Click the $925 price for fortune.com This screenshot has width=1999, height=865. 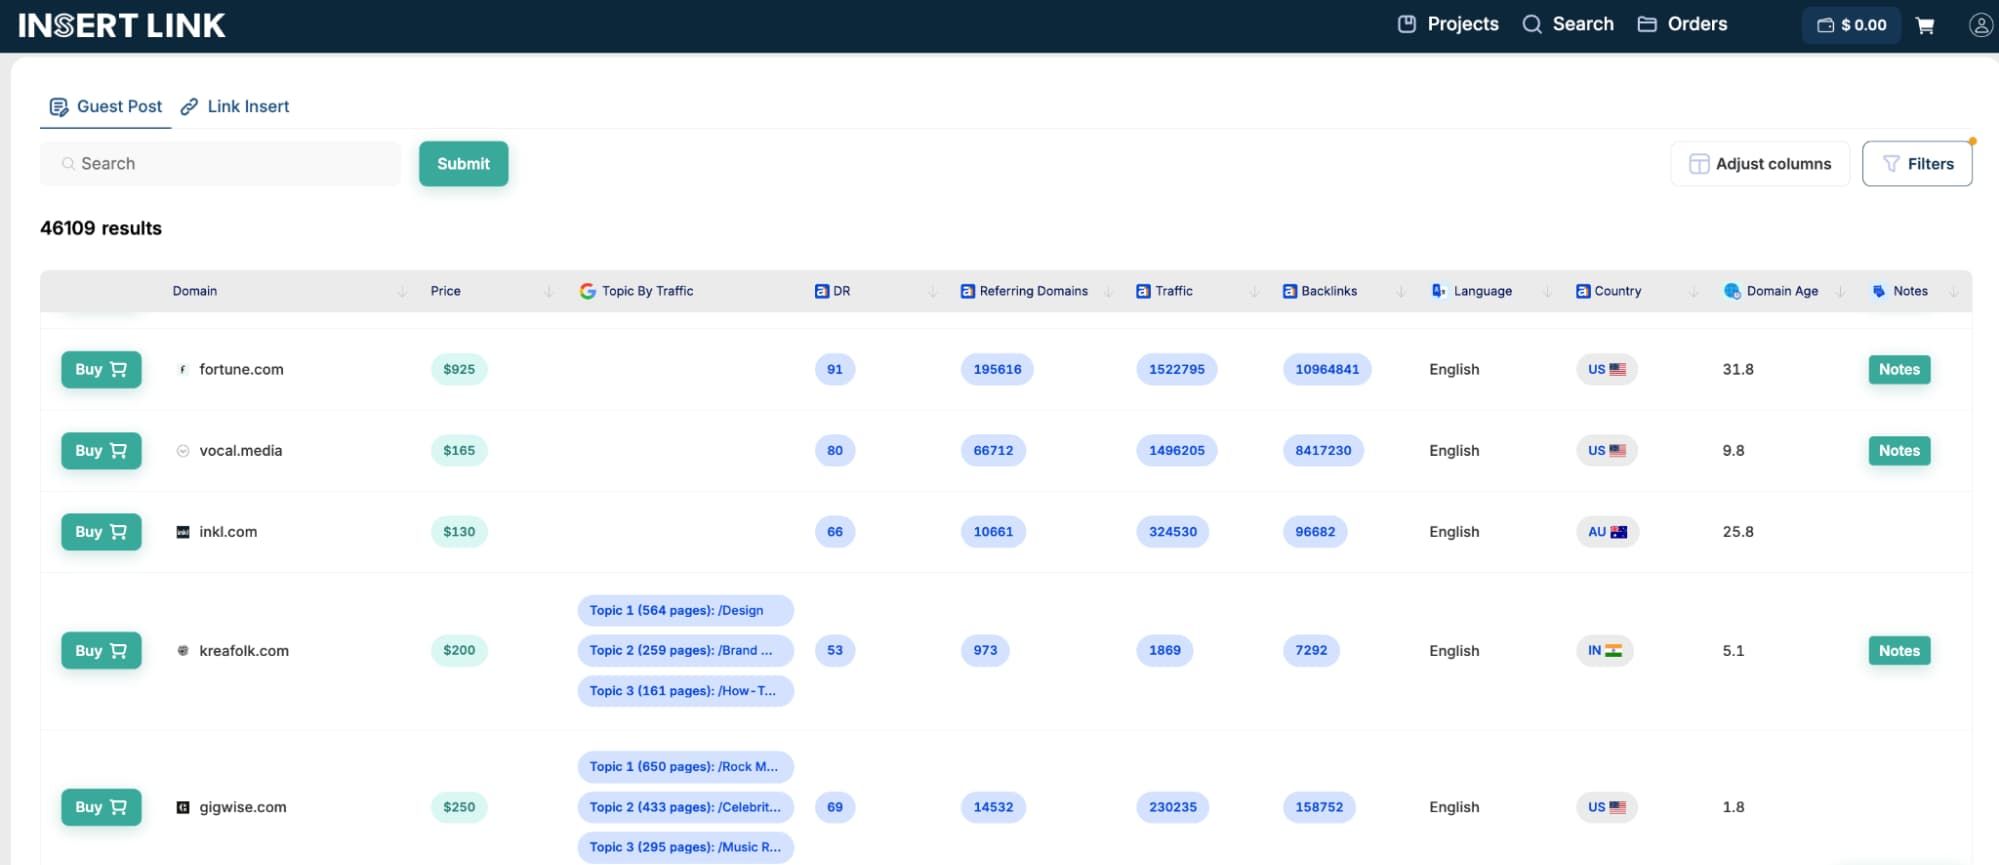click(459, 369)
